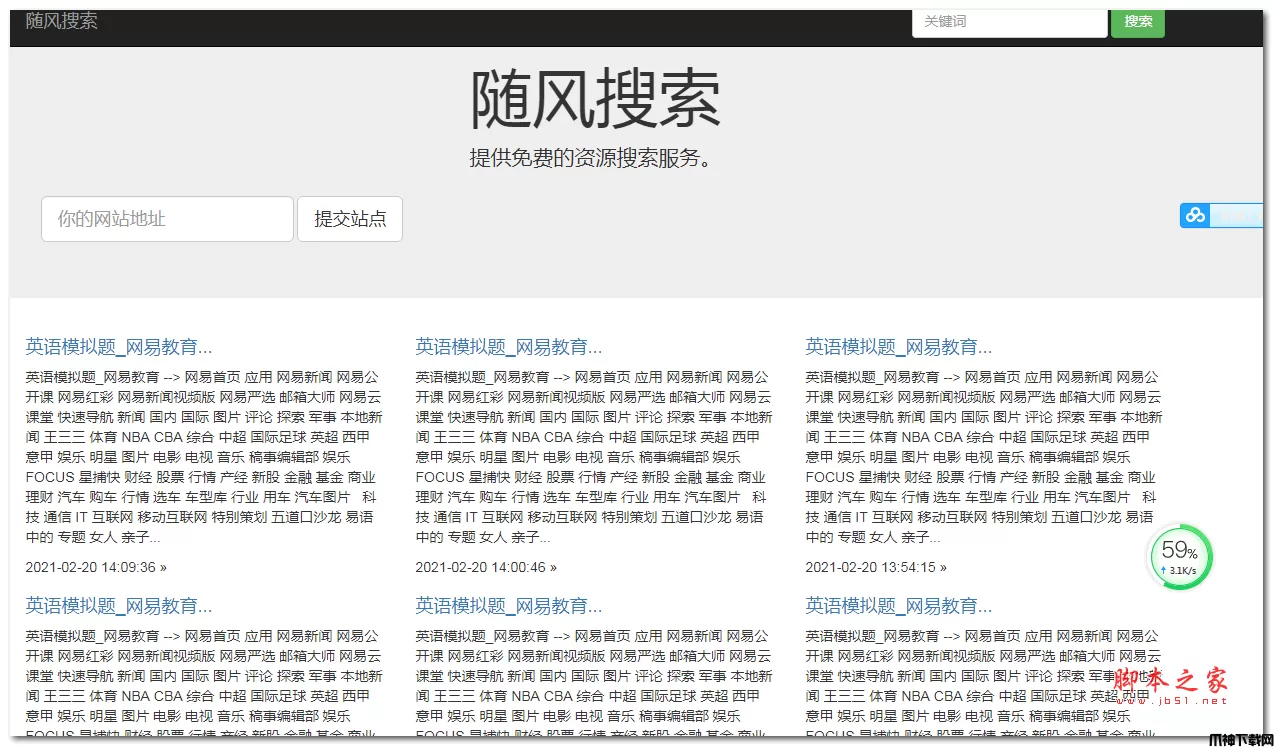The image size is (1274, 747).
Task: Open second-row right 英语模拟题 title link
Action: [x=899, y=606]
